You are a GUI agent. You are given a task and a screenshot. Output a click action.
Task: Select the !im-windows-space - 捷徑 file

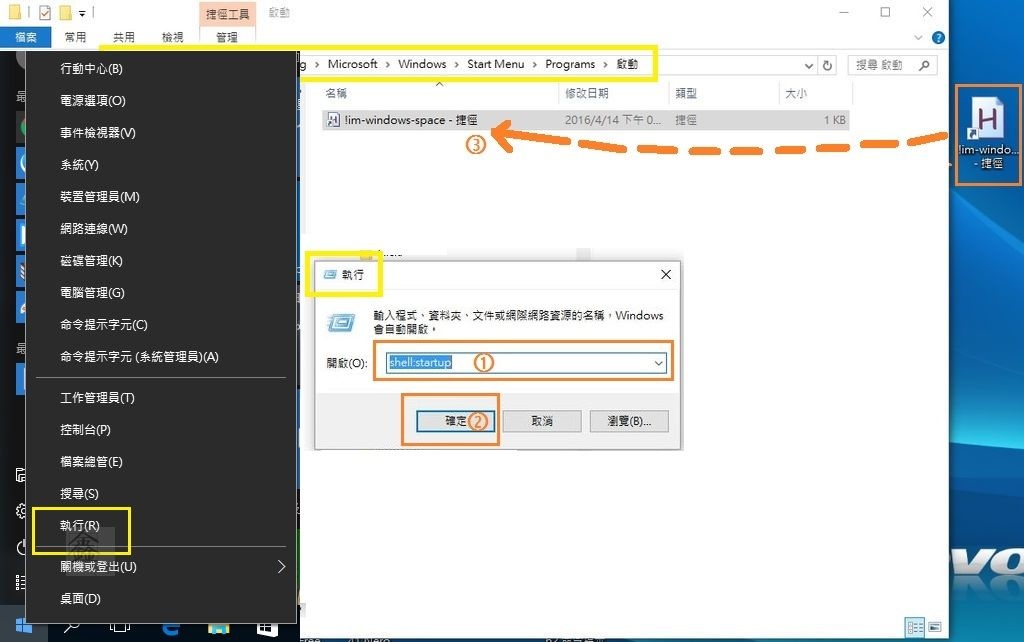[585, 120]
